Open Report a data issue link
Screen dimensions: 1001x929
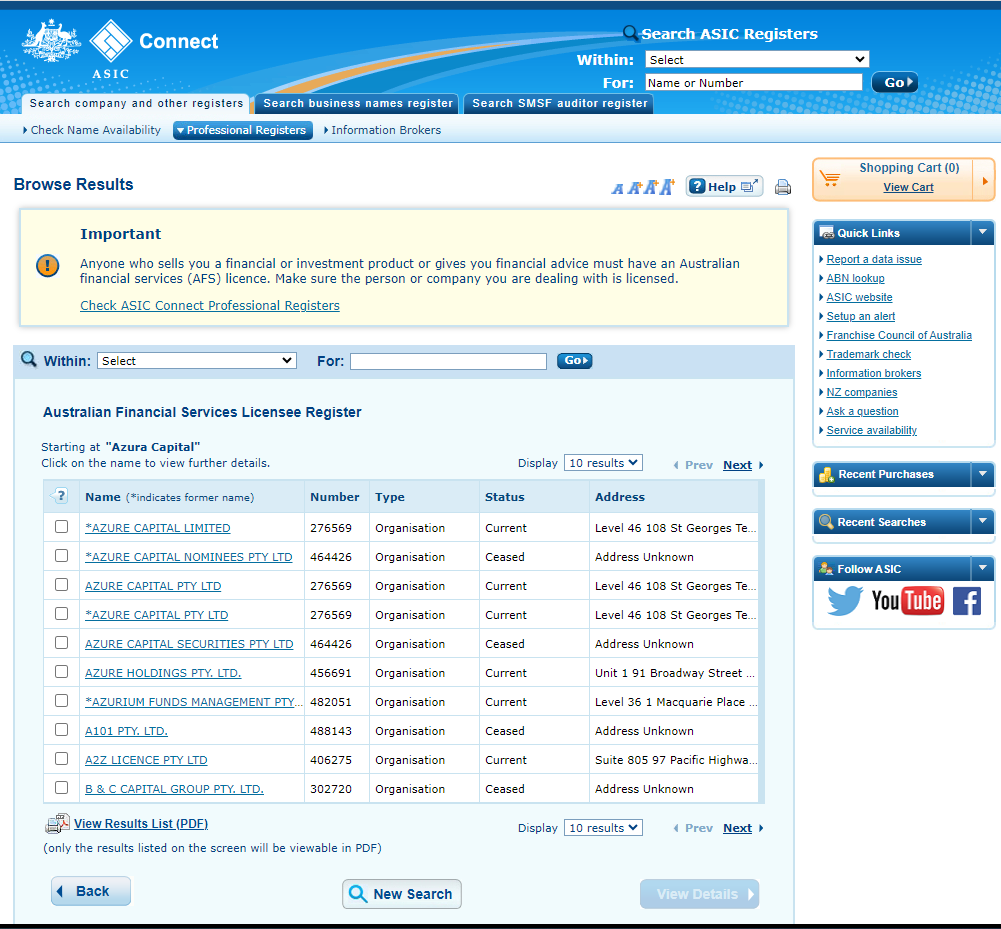tap(874, 259)
